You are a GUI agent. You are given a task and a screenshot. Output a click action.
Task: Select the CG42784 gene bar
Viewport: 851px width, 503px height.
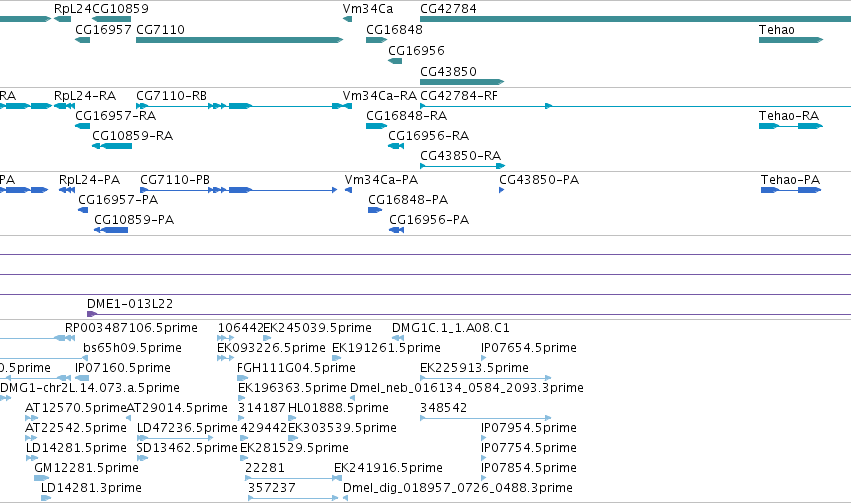pos(636,19)
